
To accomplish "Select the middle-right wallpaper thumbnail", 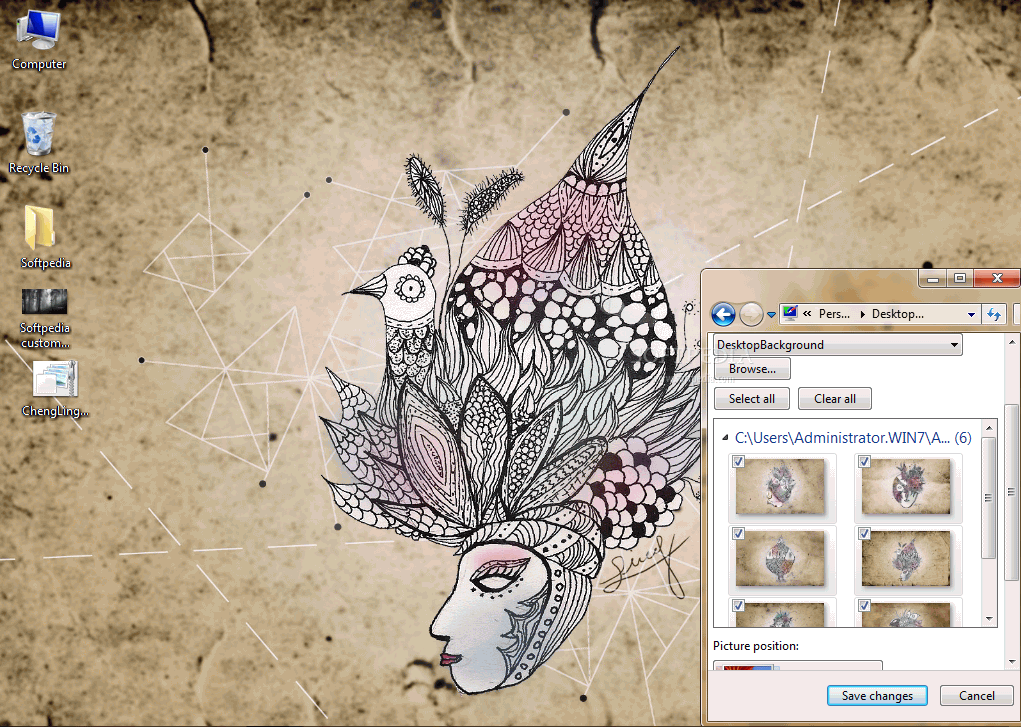I will (906, 558).
